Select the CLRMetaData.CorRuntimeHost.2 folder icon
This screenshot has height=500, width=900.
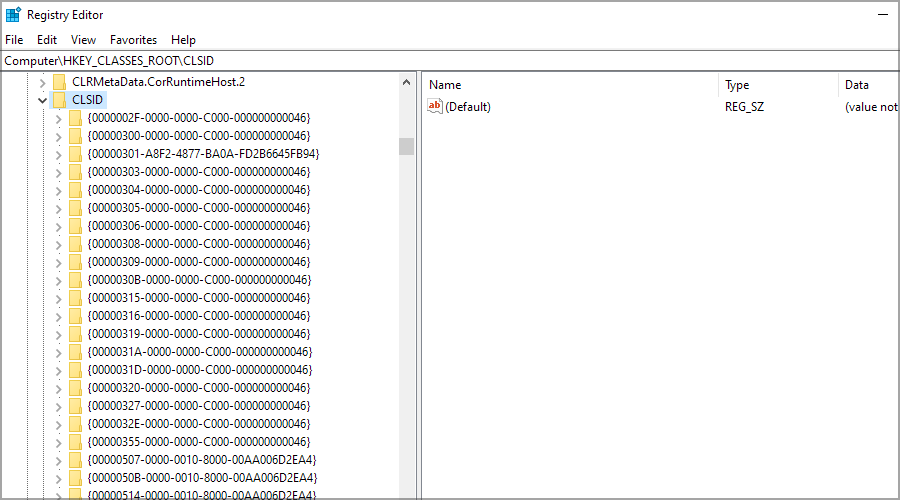tap(59, 82)
